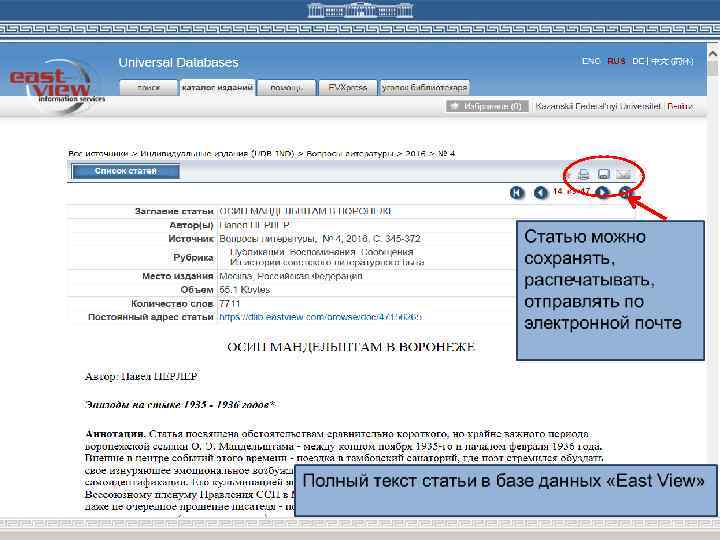Viewport: 720px width, 540px height.
Task: Click the 2016 breadcrumb
Action: 416,153
